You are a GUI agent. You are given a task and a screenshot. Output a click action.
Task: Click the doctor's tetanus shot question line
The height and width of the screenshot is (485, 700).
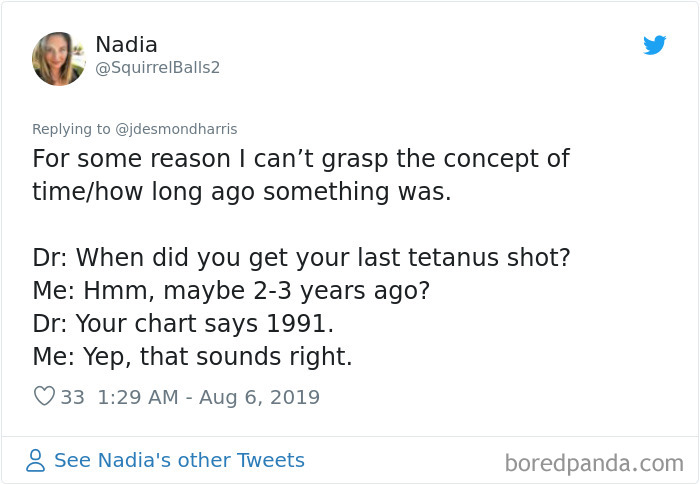301,257
